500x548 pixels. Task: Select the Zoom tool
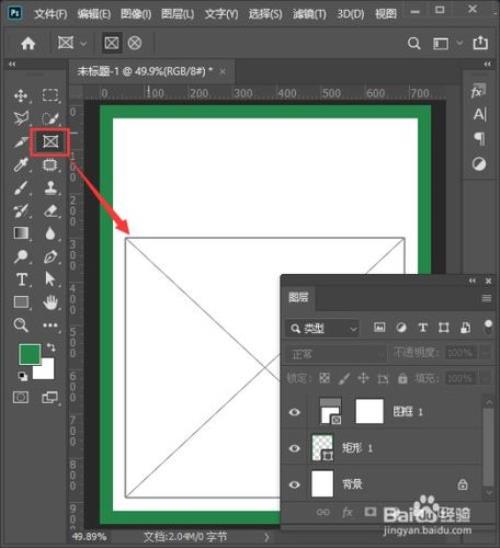pos(21,325)
